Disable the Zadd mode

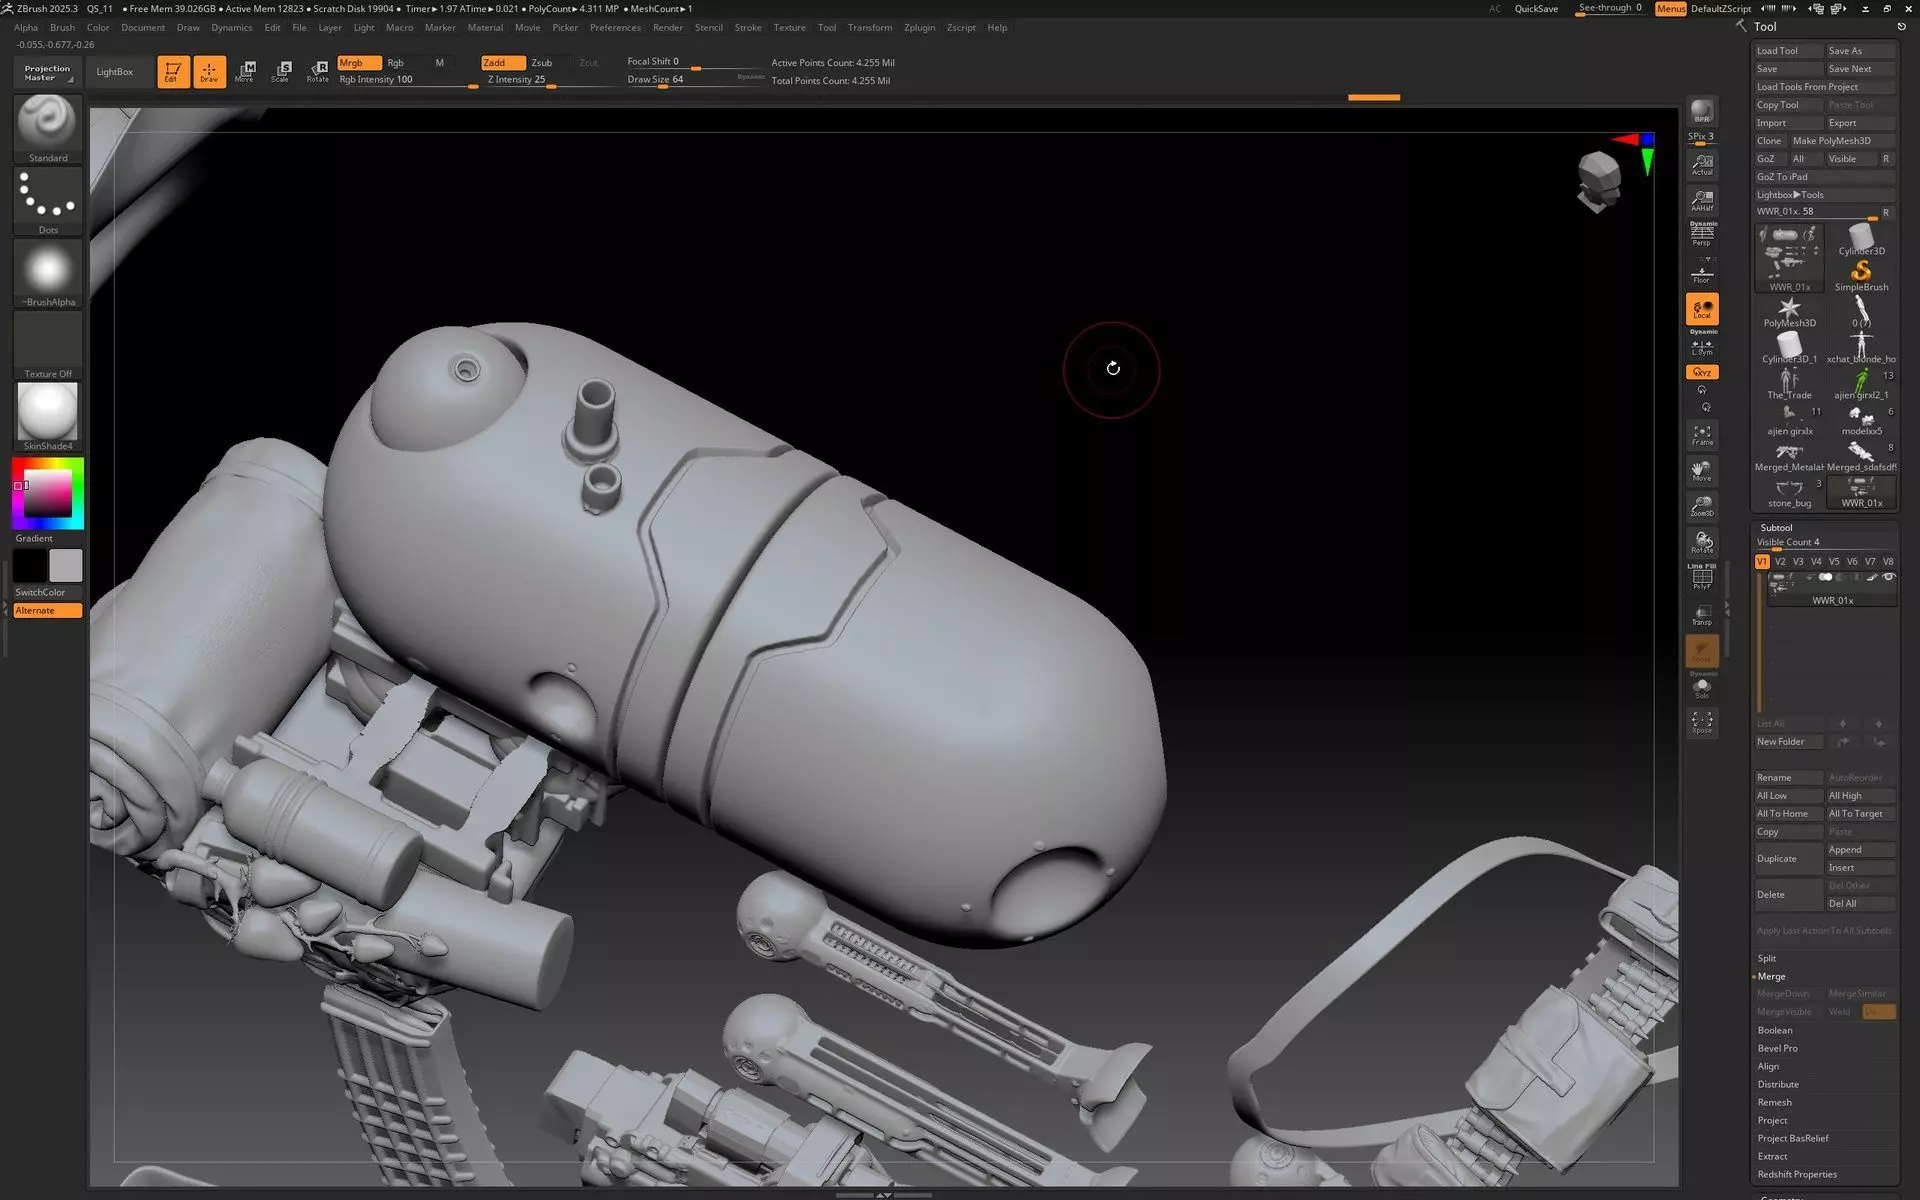(502, 62)
